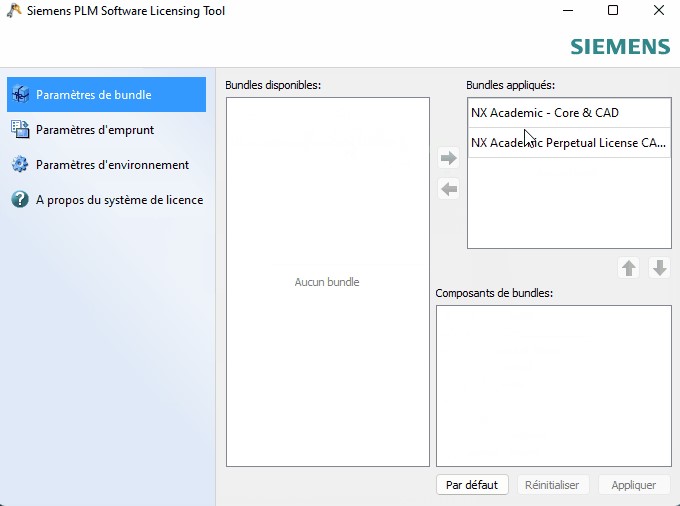Click left arrow to remove a bundle

(x=448, y=189)
